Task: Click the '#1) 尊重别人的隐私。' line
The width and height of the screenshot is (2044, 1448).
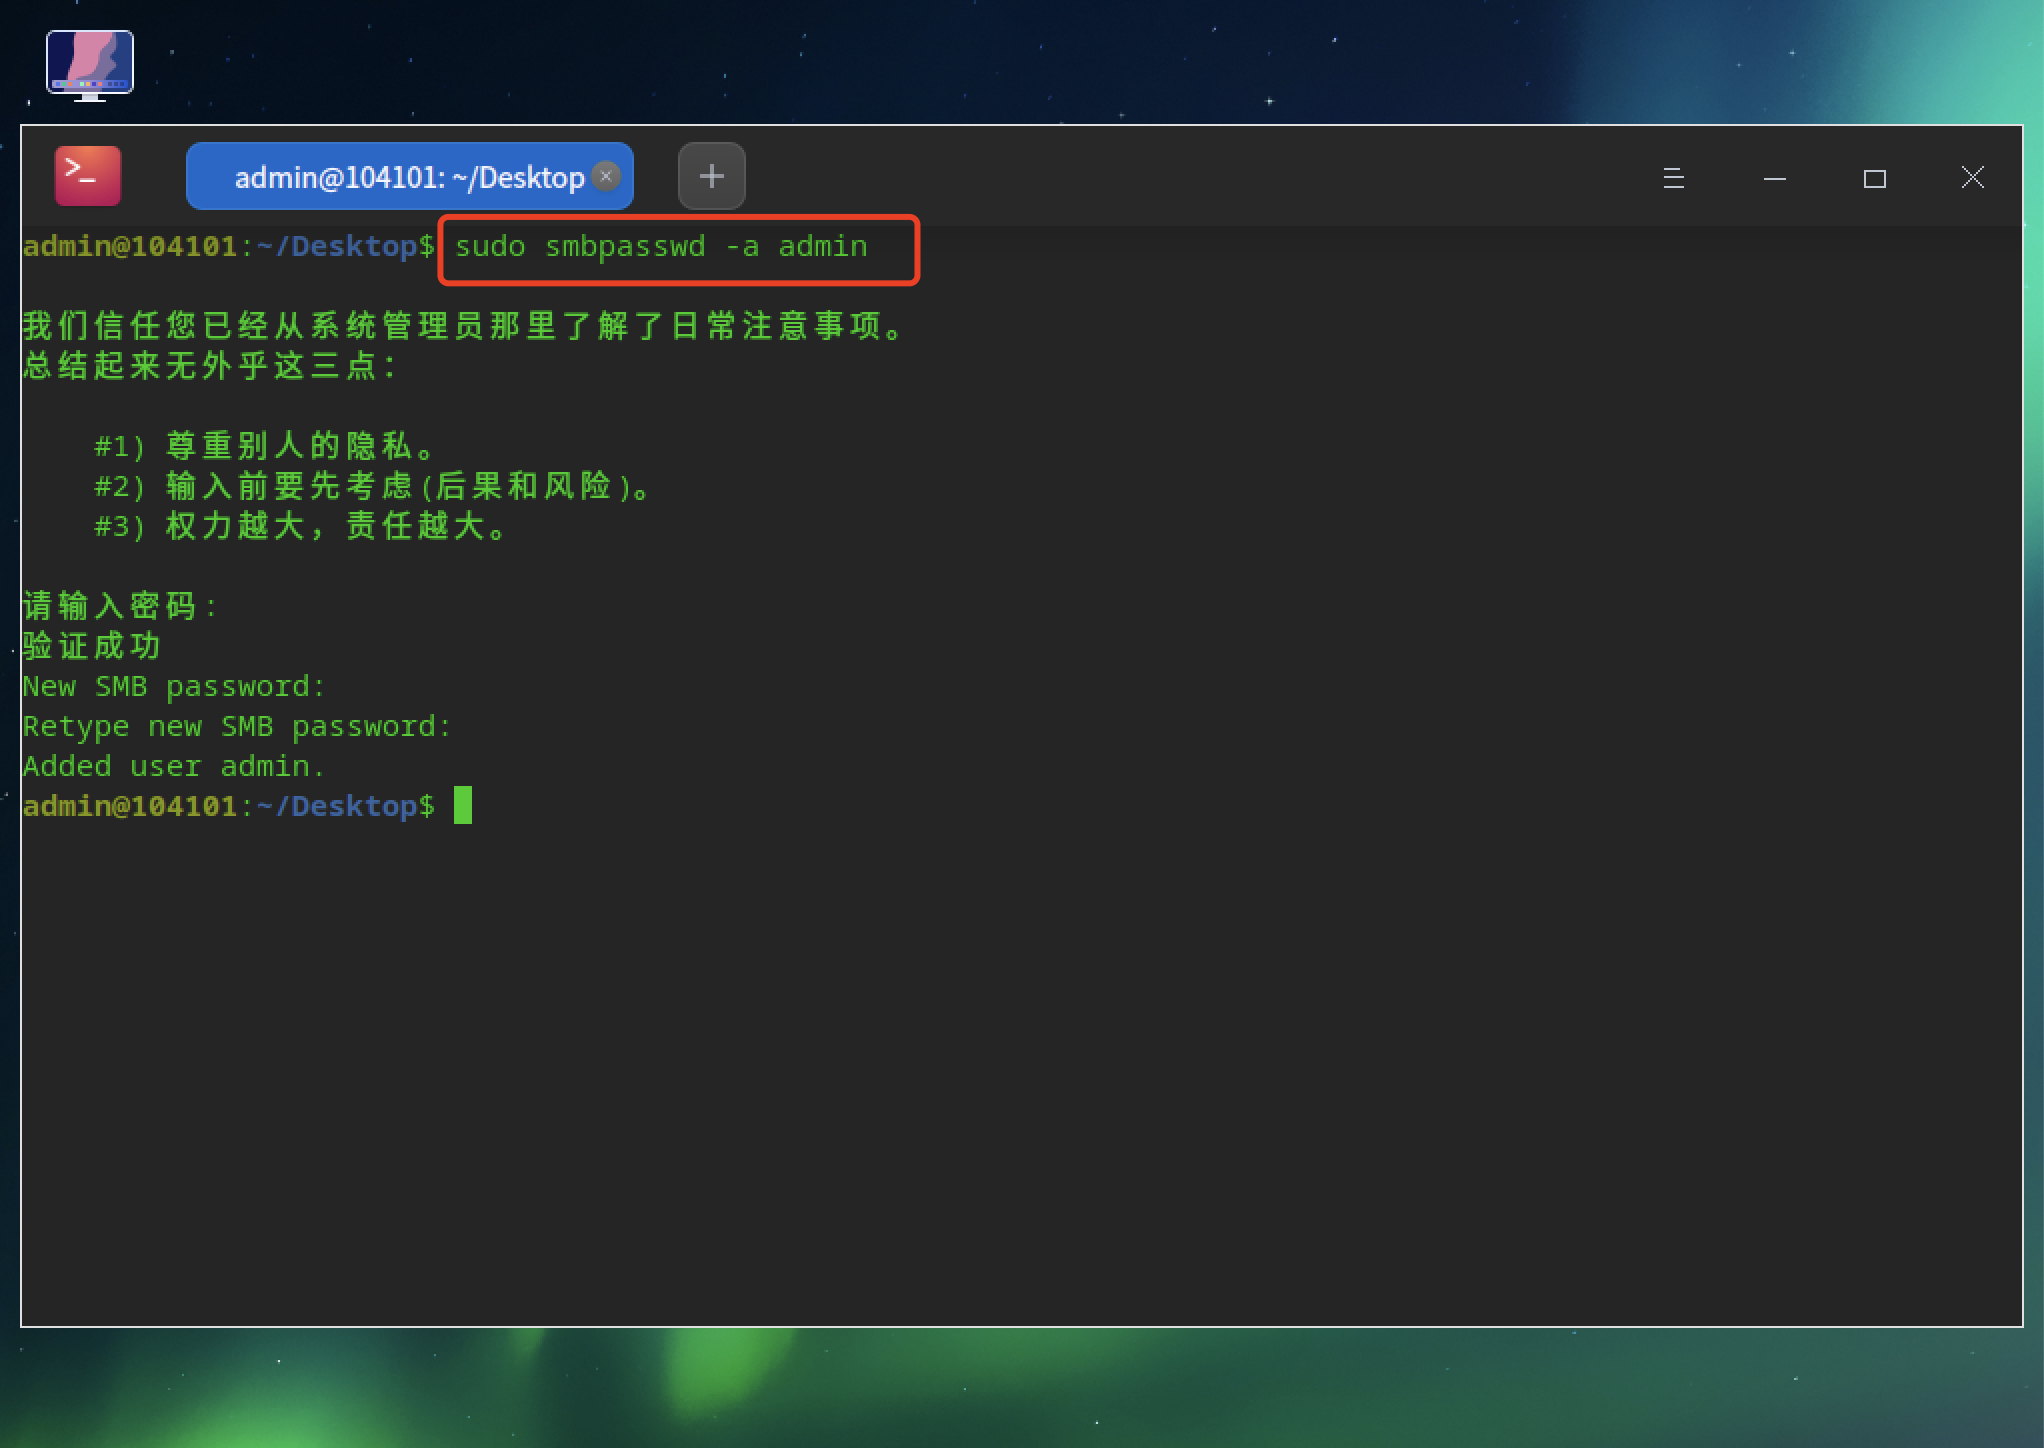Action: (x=264, y=445)
